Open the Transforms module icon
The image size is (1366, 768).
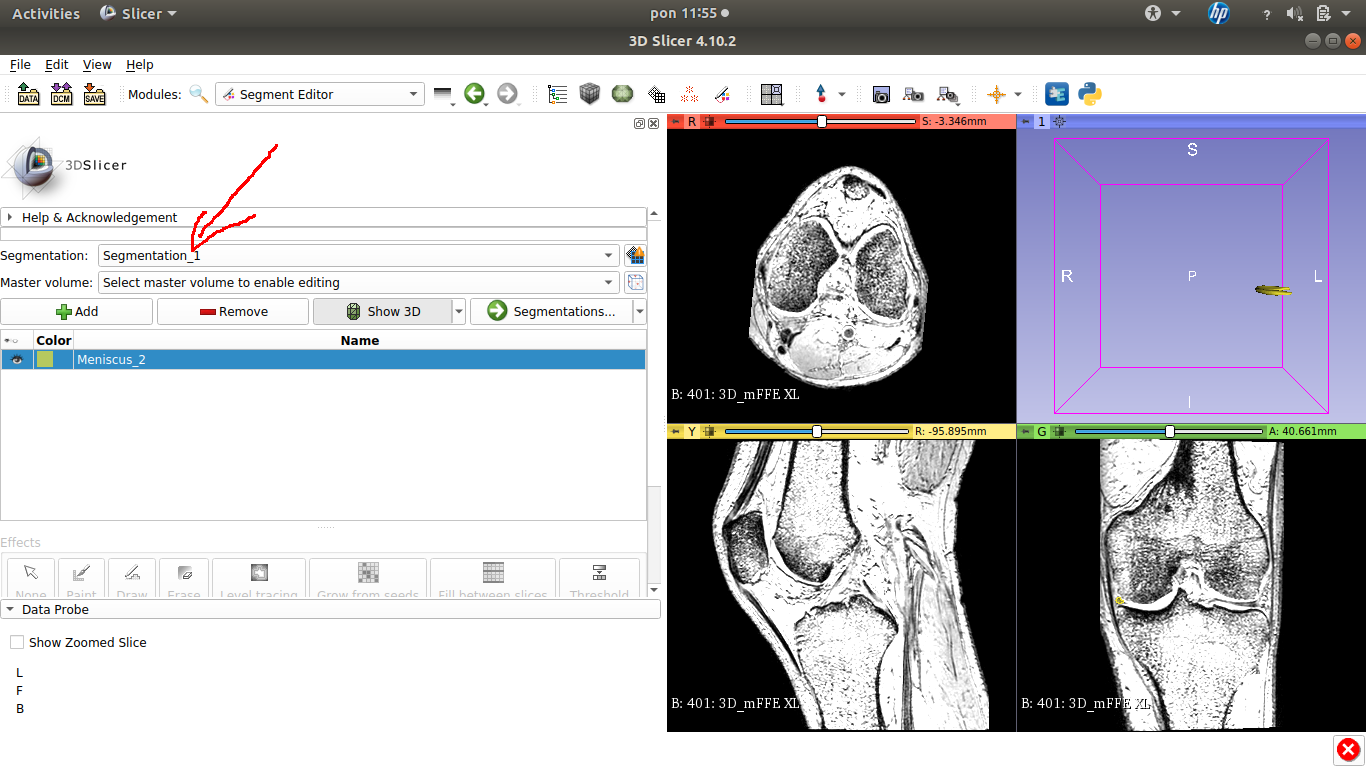coord(657,94)
